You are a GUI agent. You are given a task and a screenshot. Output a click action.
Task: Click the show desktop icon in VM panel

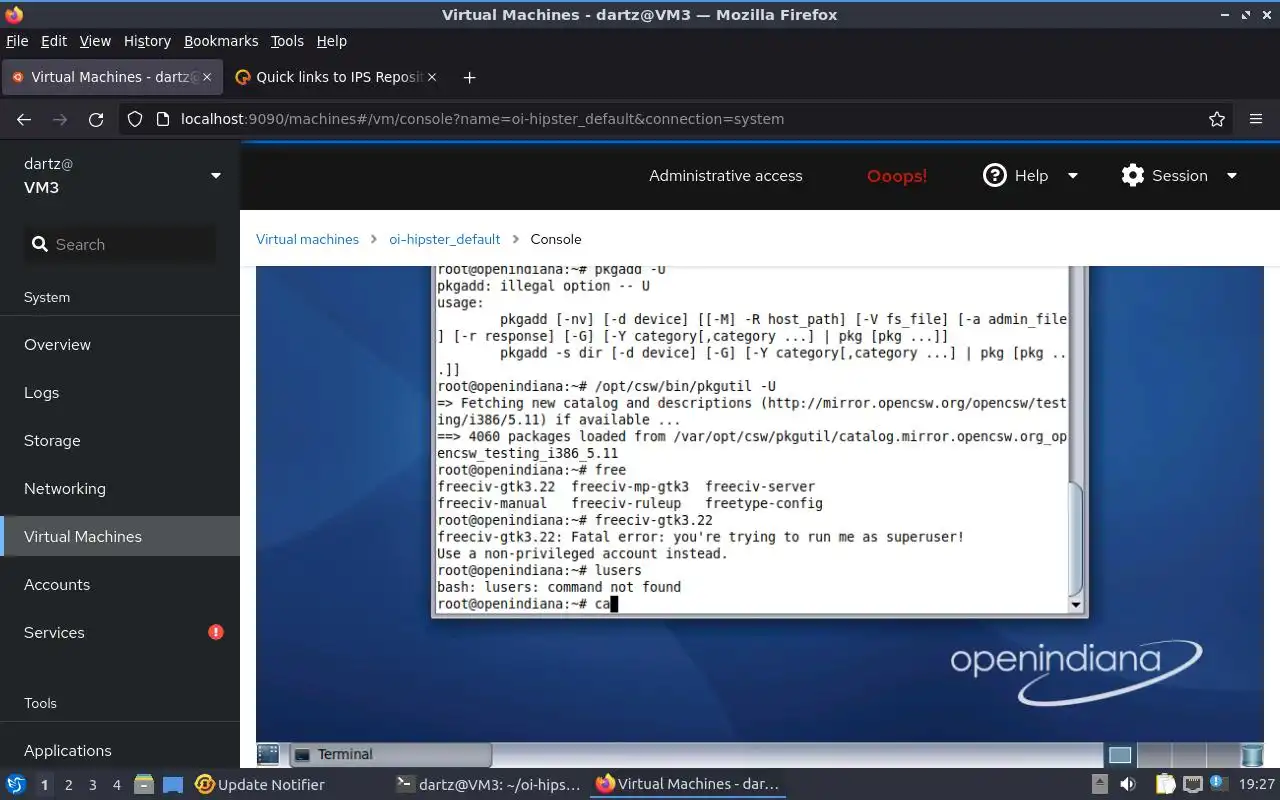[x=267, y=754]
